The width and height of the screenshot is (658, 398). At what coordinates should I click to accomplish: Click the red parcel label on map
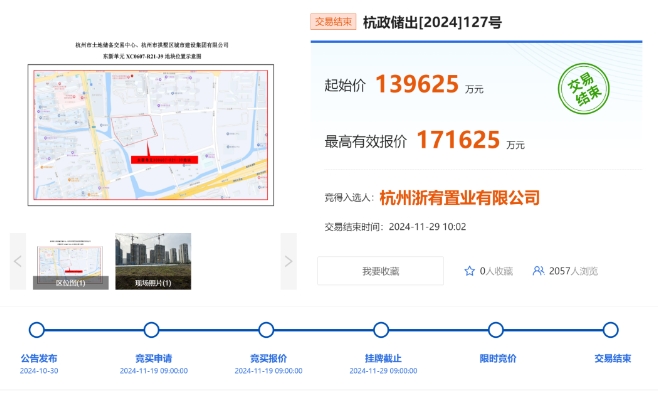[x=164, y=160]
